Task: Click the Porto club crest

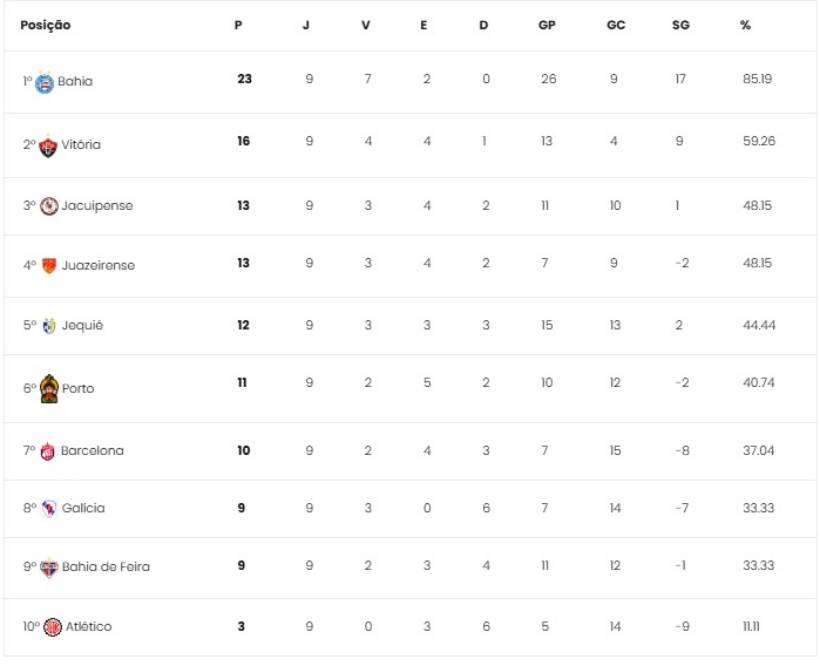Action: (x=49, y=388)
